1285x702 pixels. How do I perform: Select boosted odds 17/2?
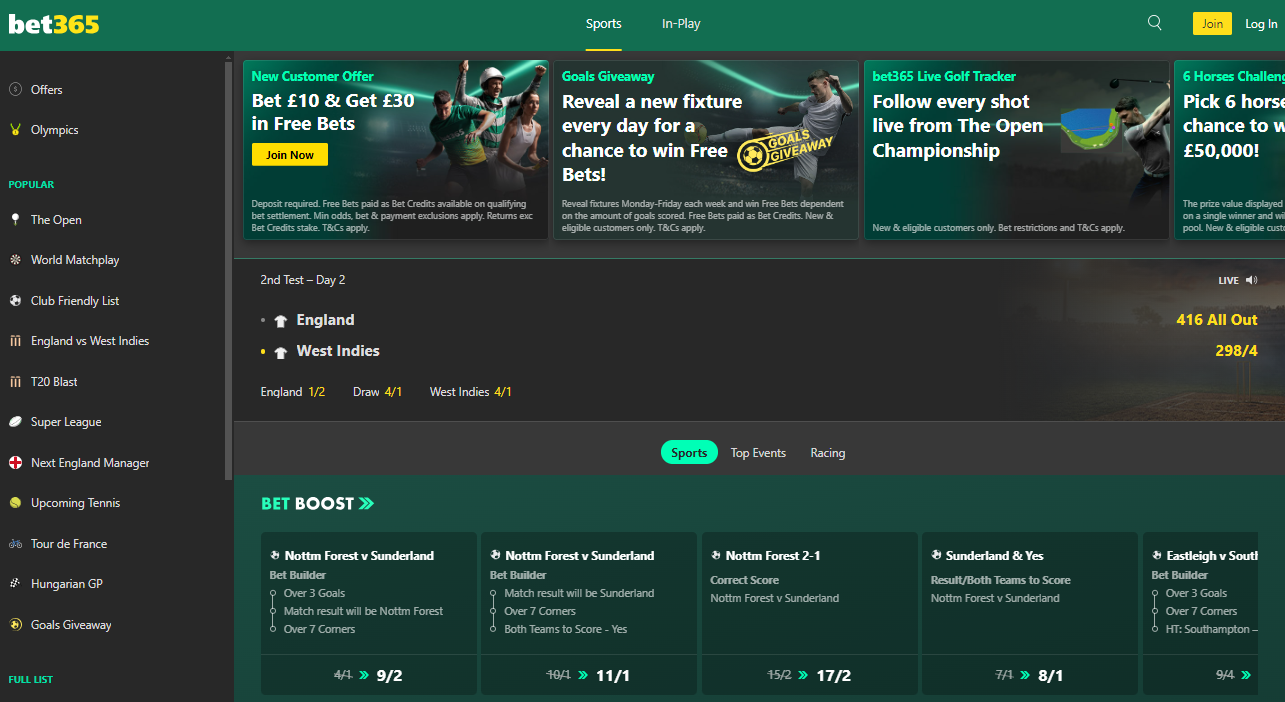[x=834, y=676]
